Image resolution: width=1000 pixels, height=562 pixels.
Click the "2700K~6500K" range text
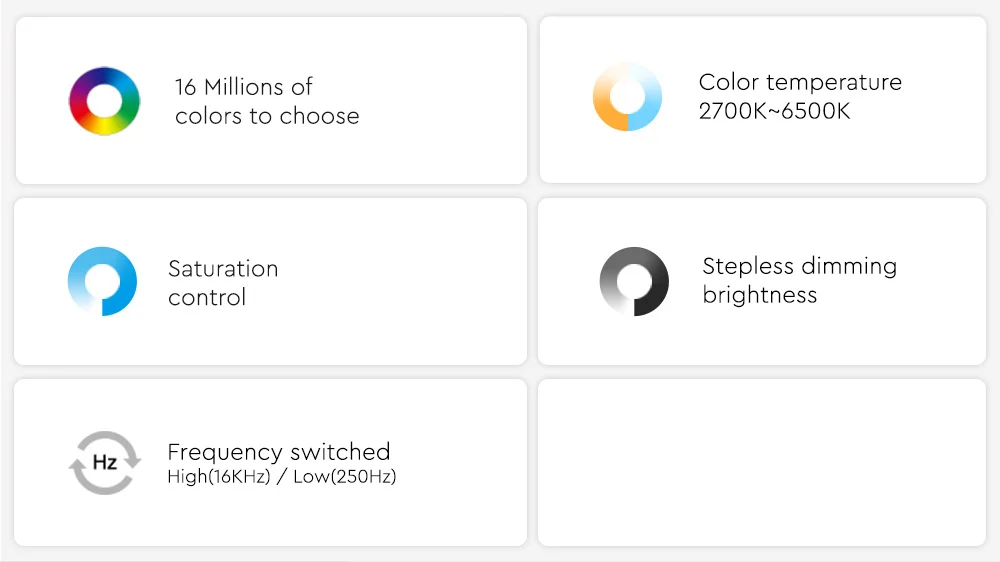point(774,111)
